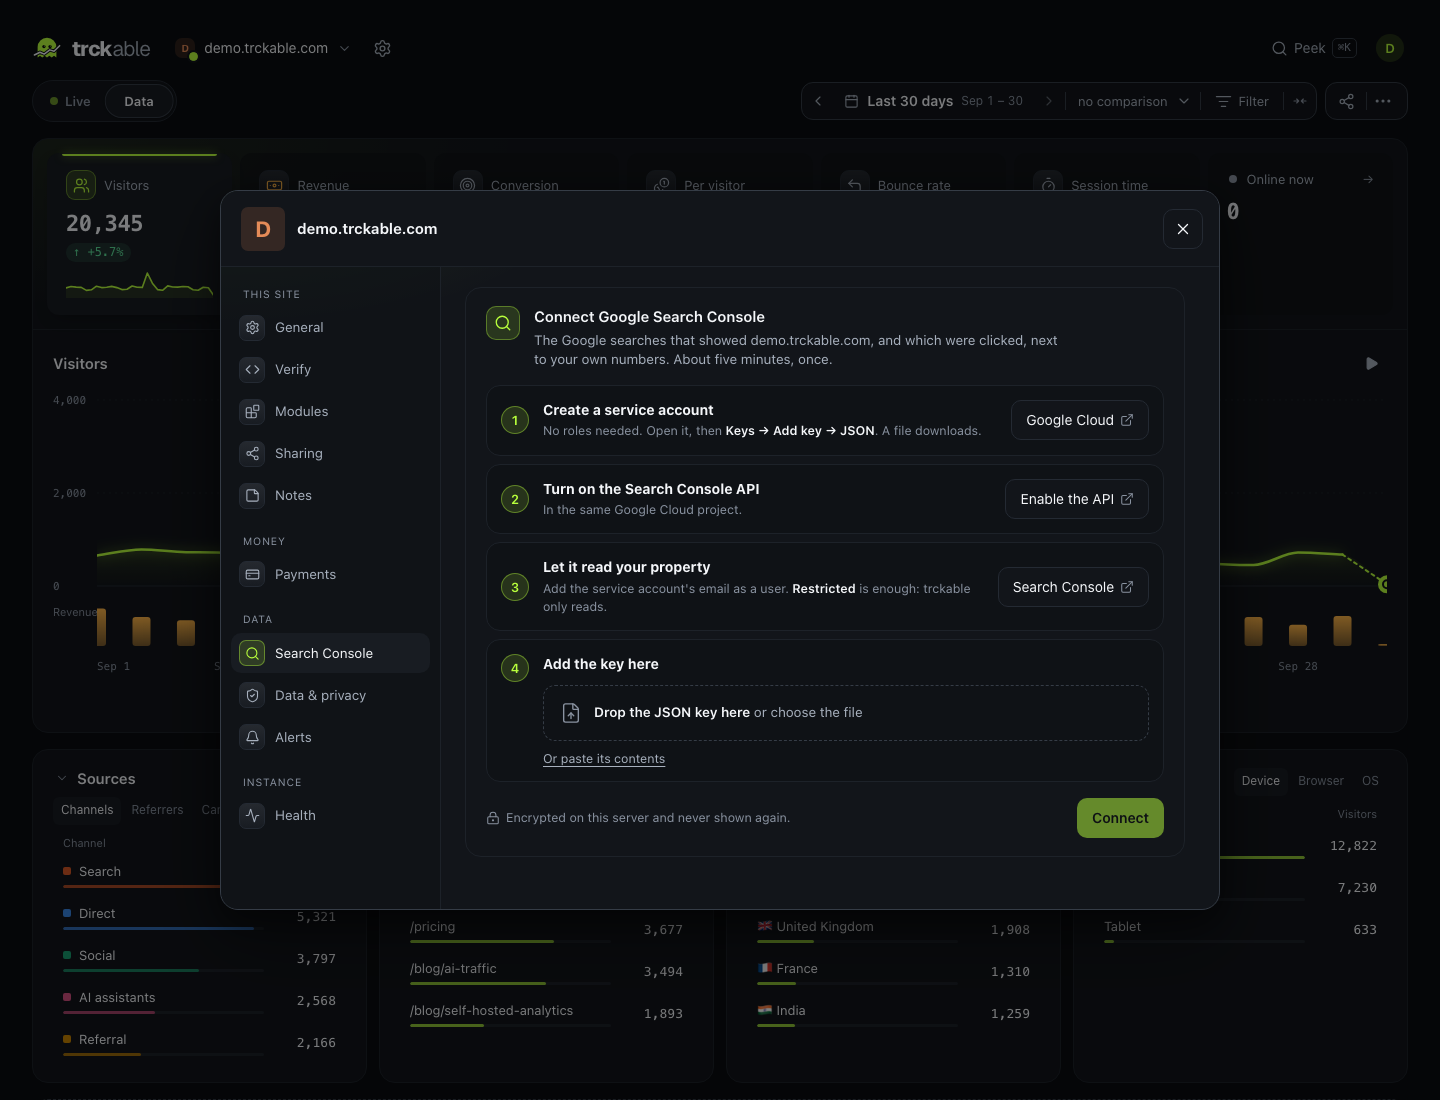Viewport: 1440px width, 1100px height.
Task: Click the Online now arrow icon
Action: tap(1368, 179)
